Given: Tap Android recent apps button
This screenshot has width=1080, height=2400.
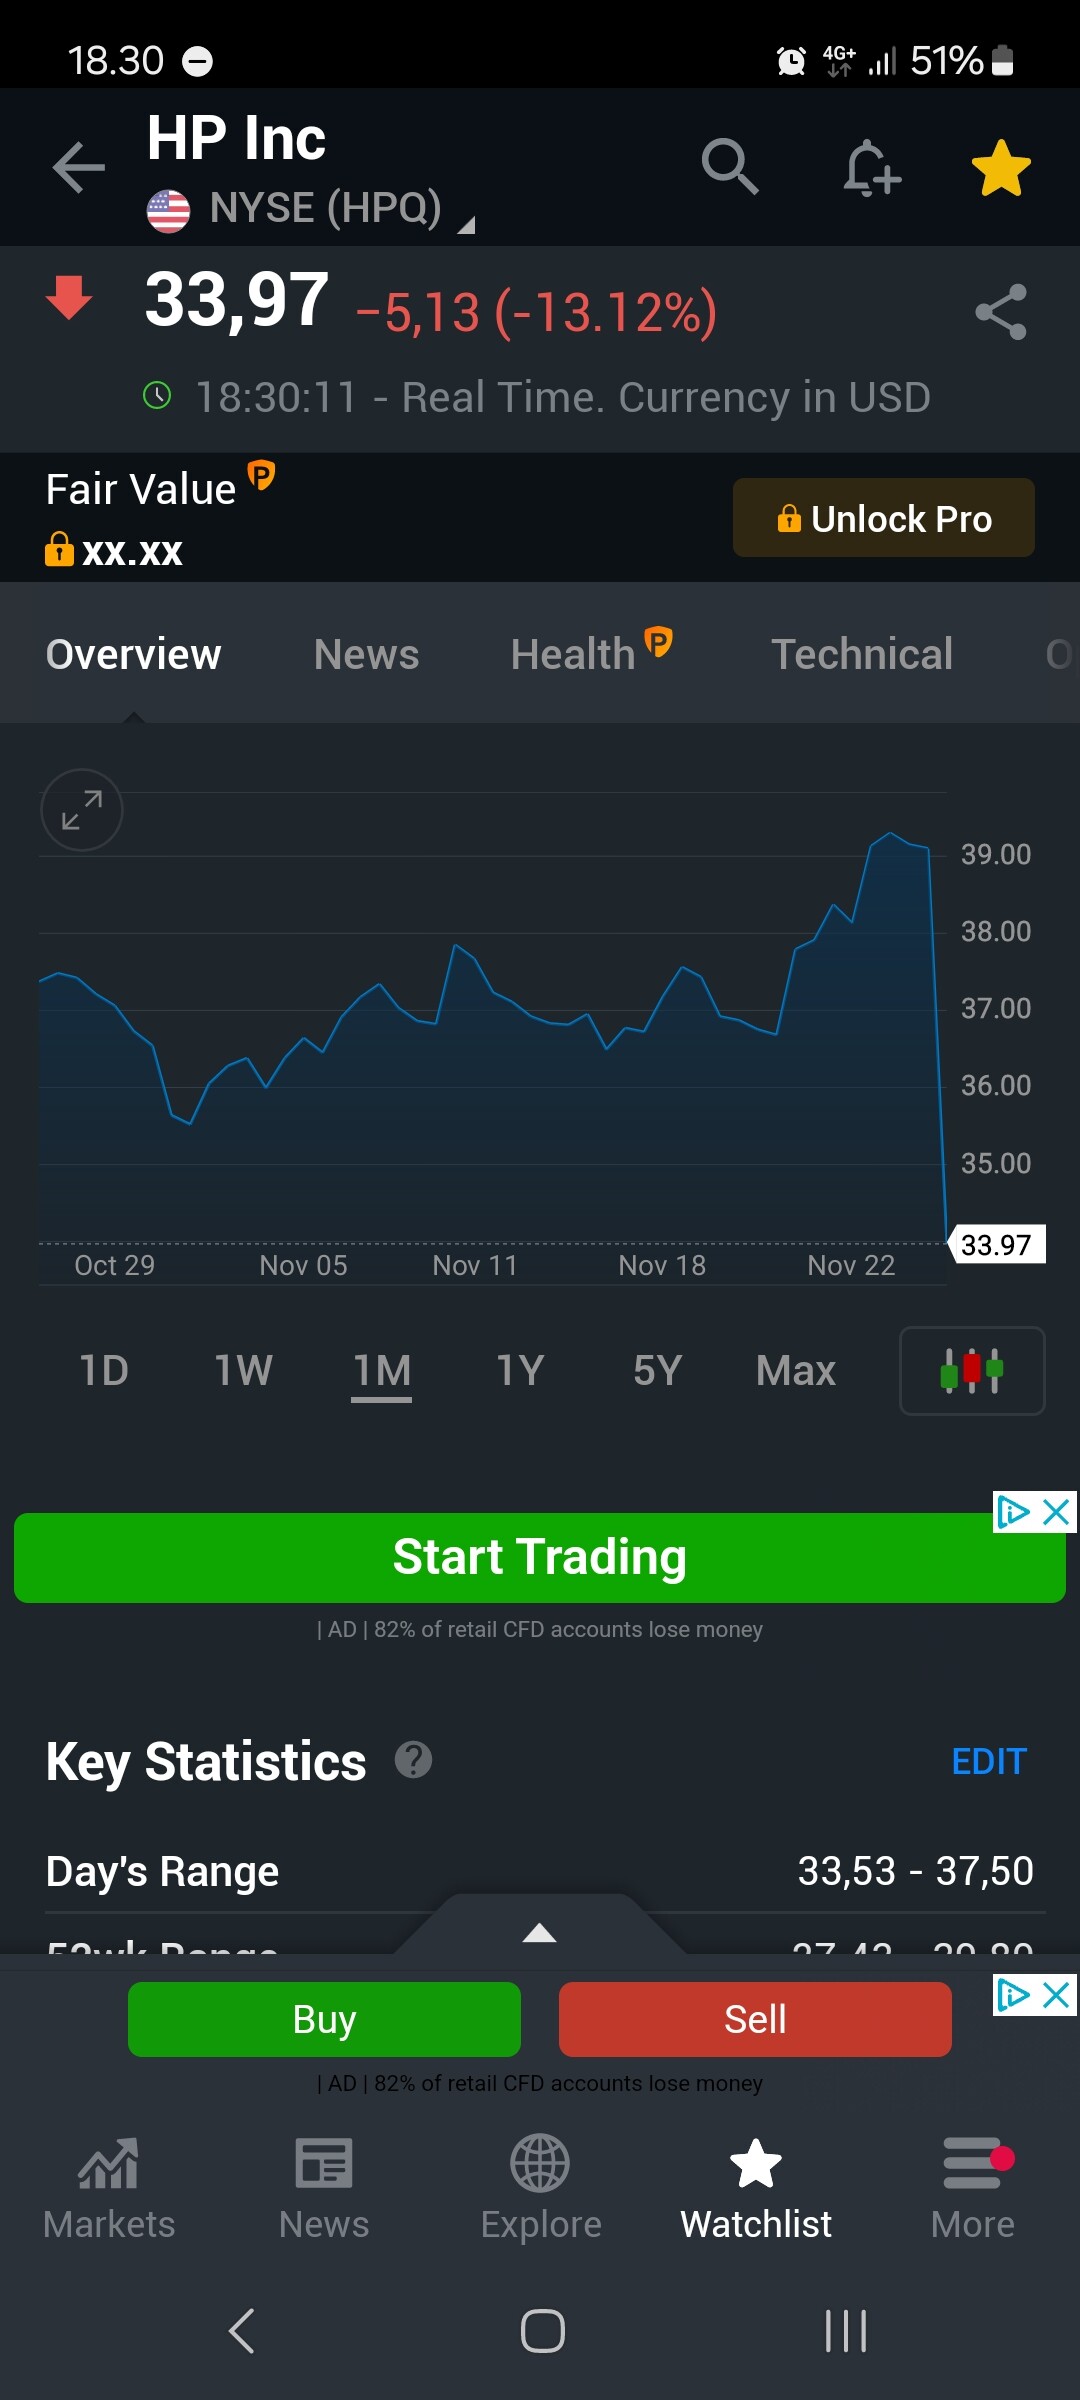Looking at the screenshot, I should [x=846, y=2331].
